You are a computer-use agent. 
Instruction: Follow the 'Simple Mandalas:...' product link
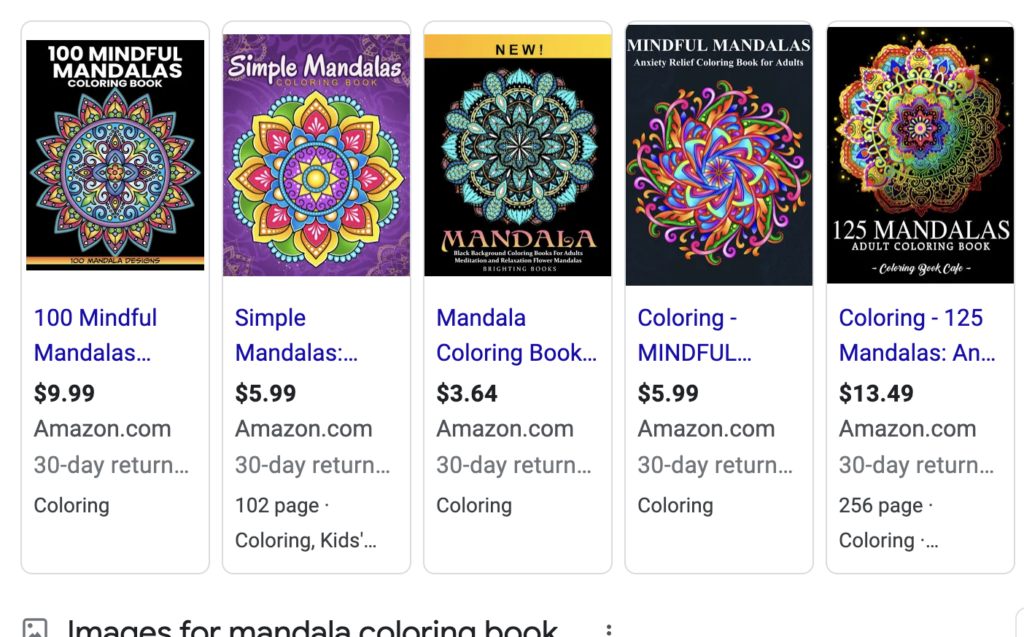296,335
